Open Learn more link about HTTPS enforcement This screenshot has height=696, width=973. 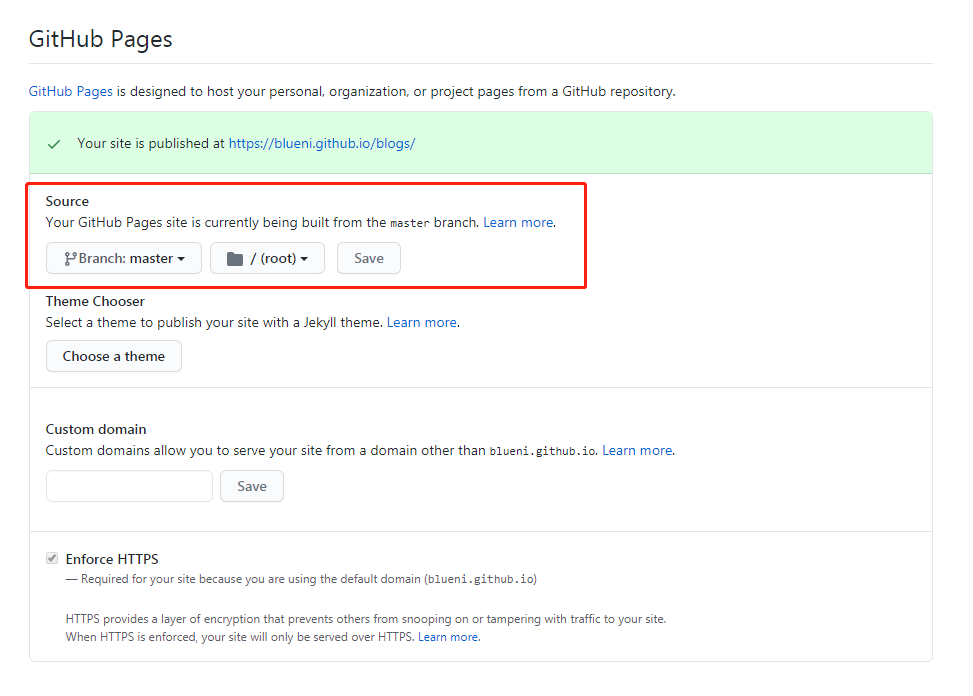(448, 637)
